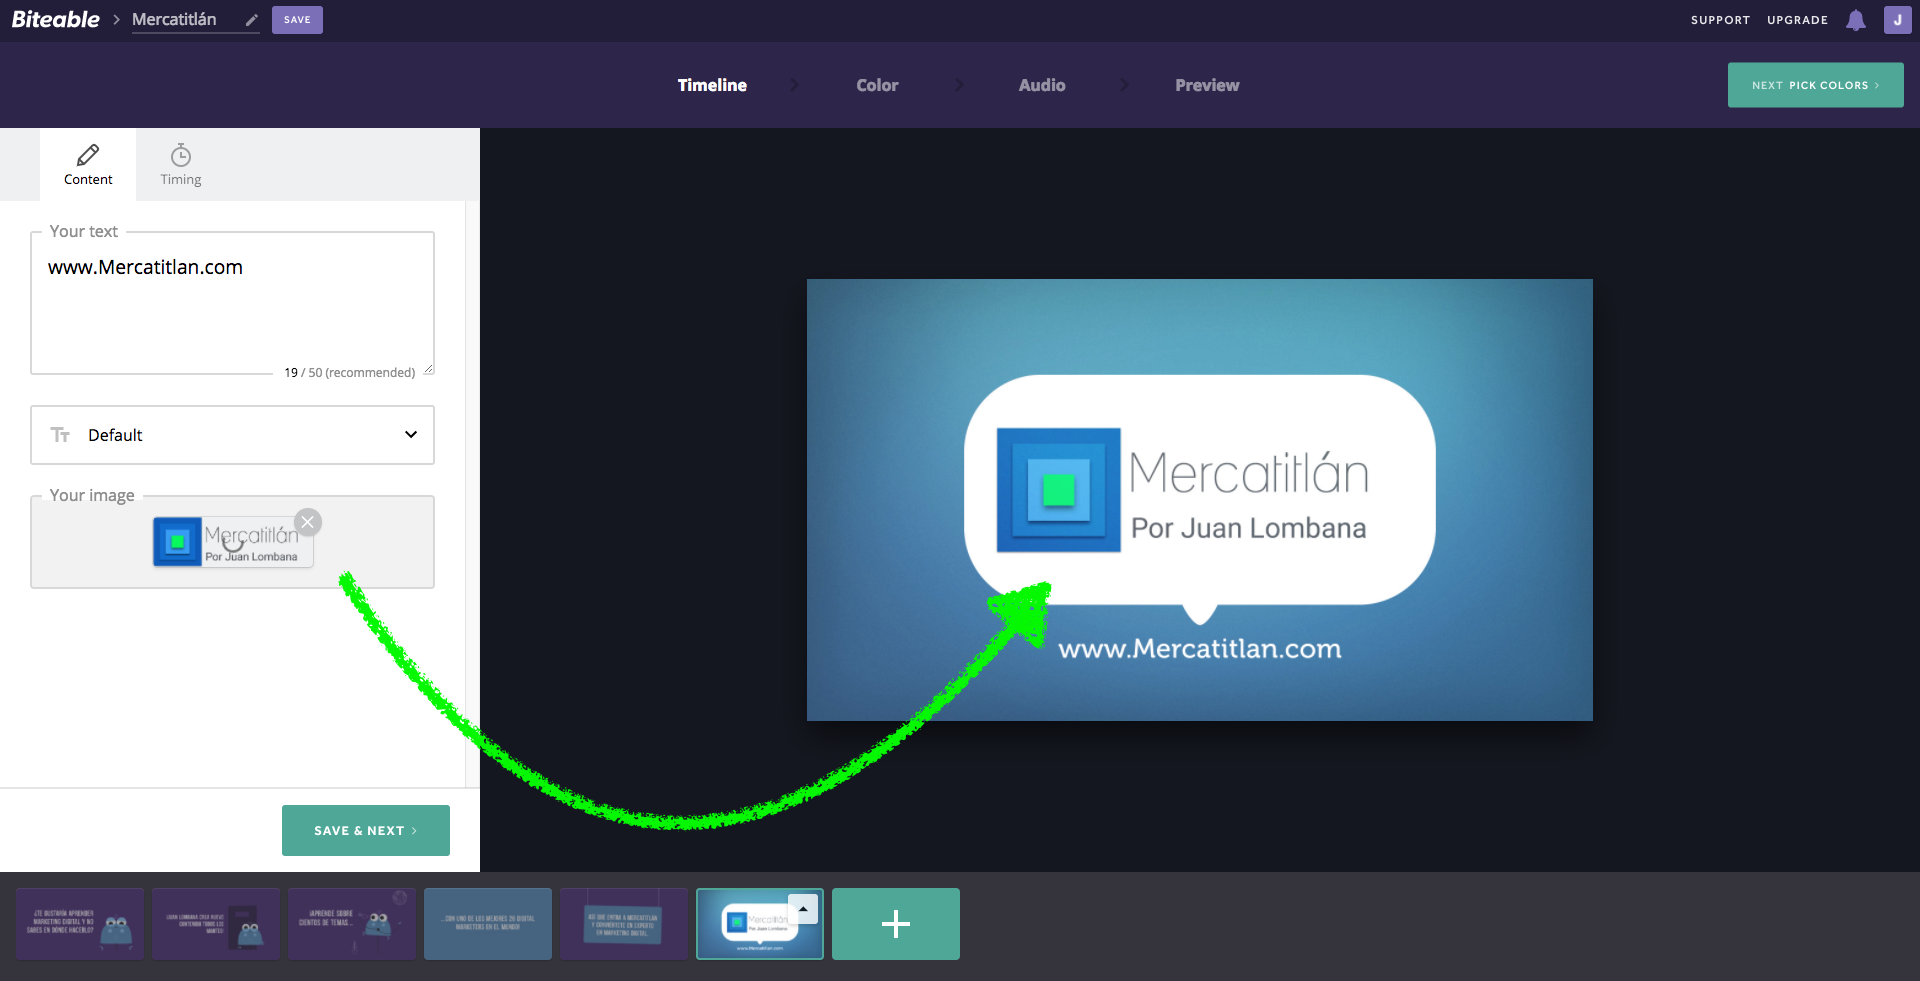Open the Support link
This screenshot has height=981, width=1920.
point(1720,20)
